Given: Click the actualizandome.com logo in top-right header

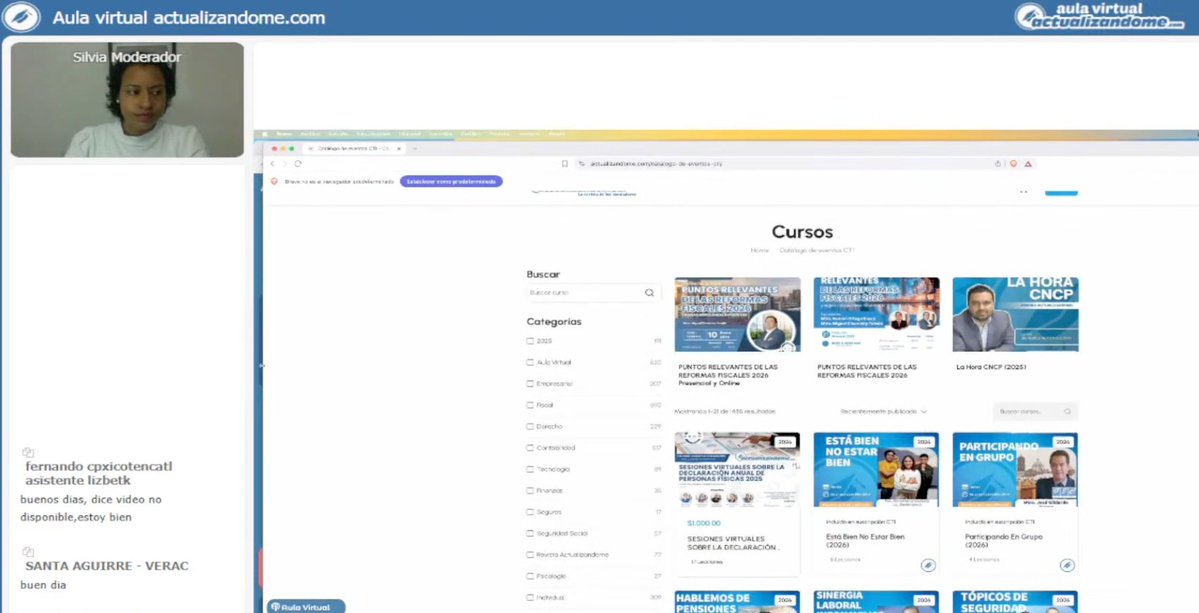Looking at the screenshot, I should (1099, 17).
